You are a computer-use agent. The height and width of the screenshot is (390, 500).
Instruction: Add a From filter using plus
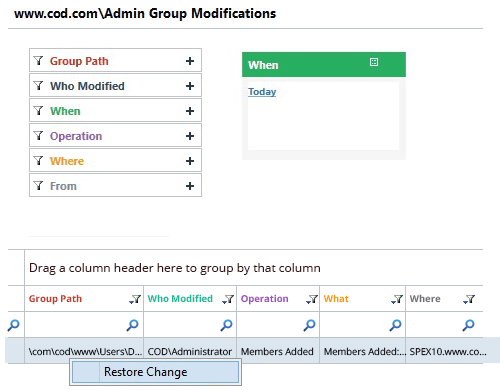click(x=190, y=186)
